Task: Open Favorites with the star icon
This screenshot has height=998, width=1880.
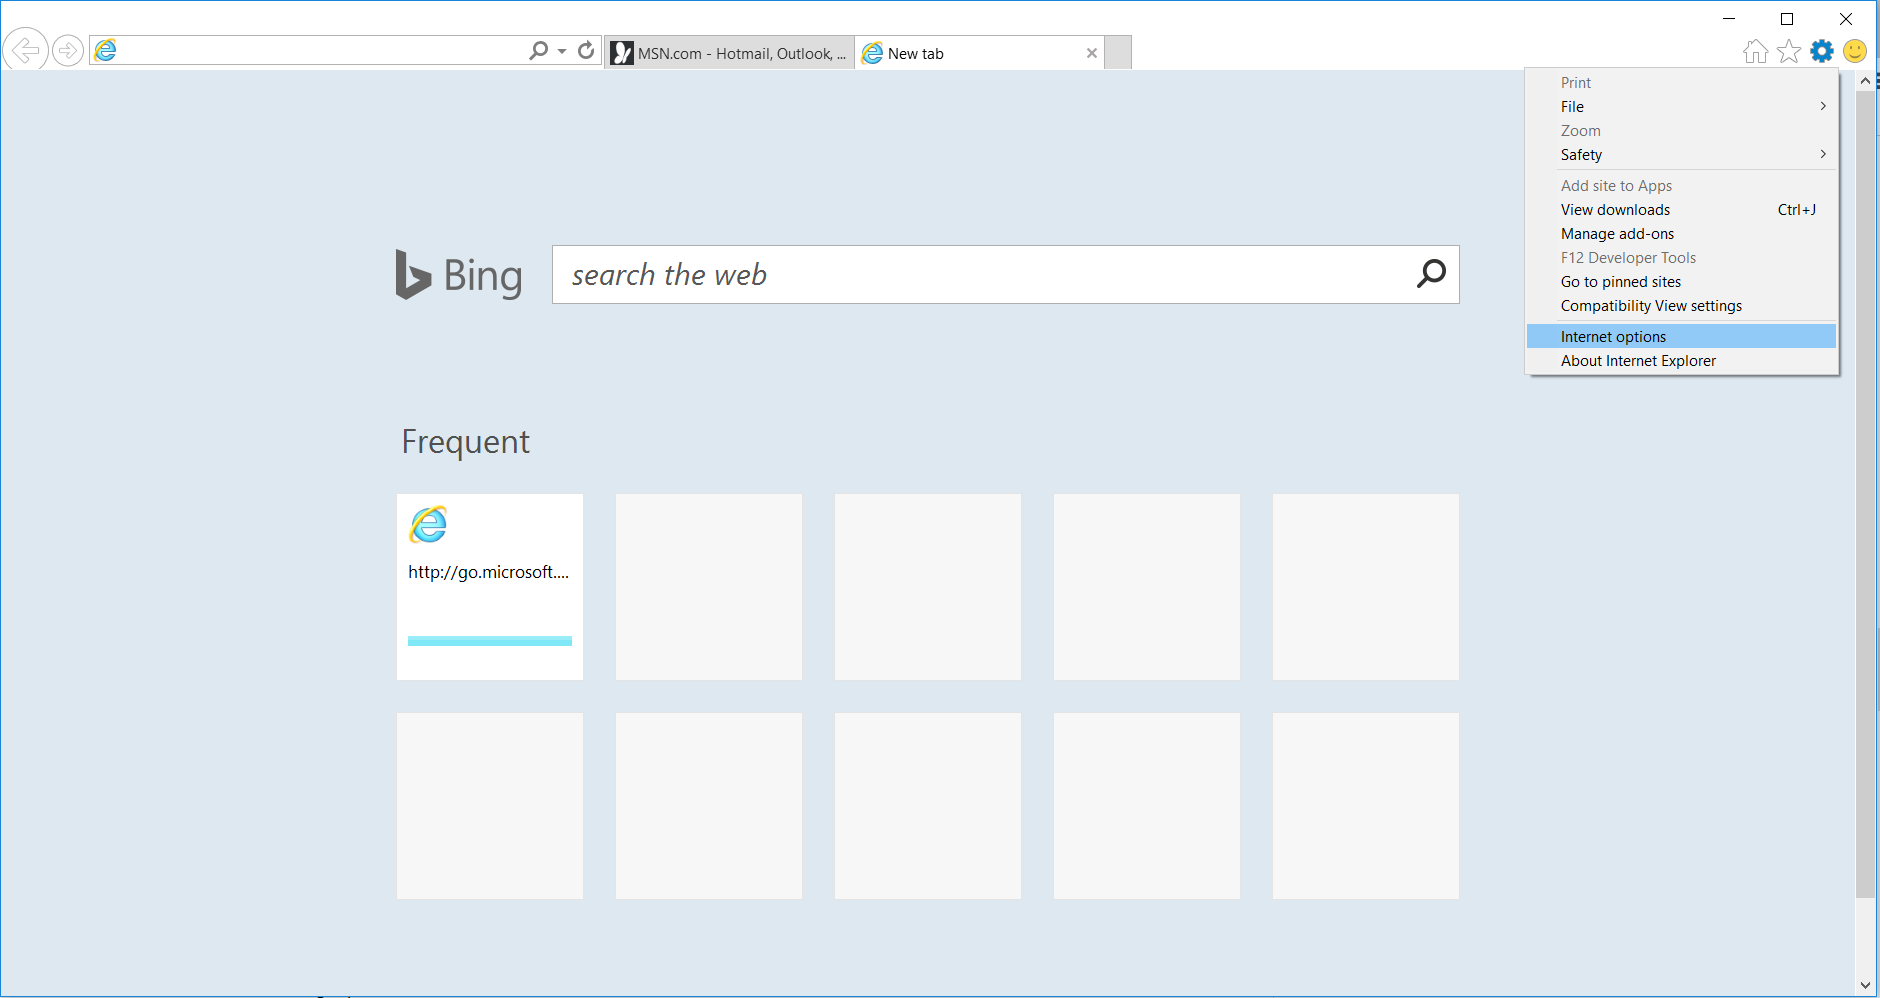Action: 1789,52
